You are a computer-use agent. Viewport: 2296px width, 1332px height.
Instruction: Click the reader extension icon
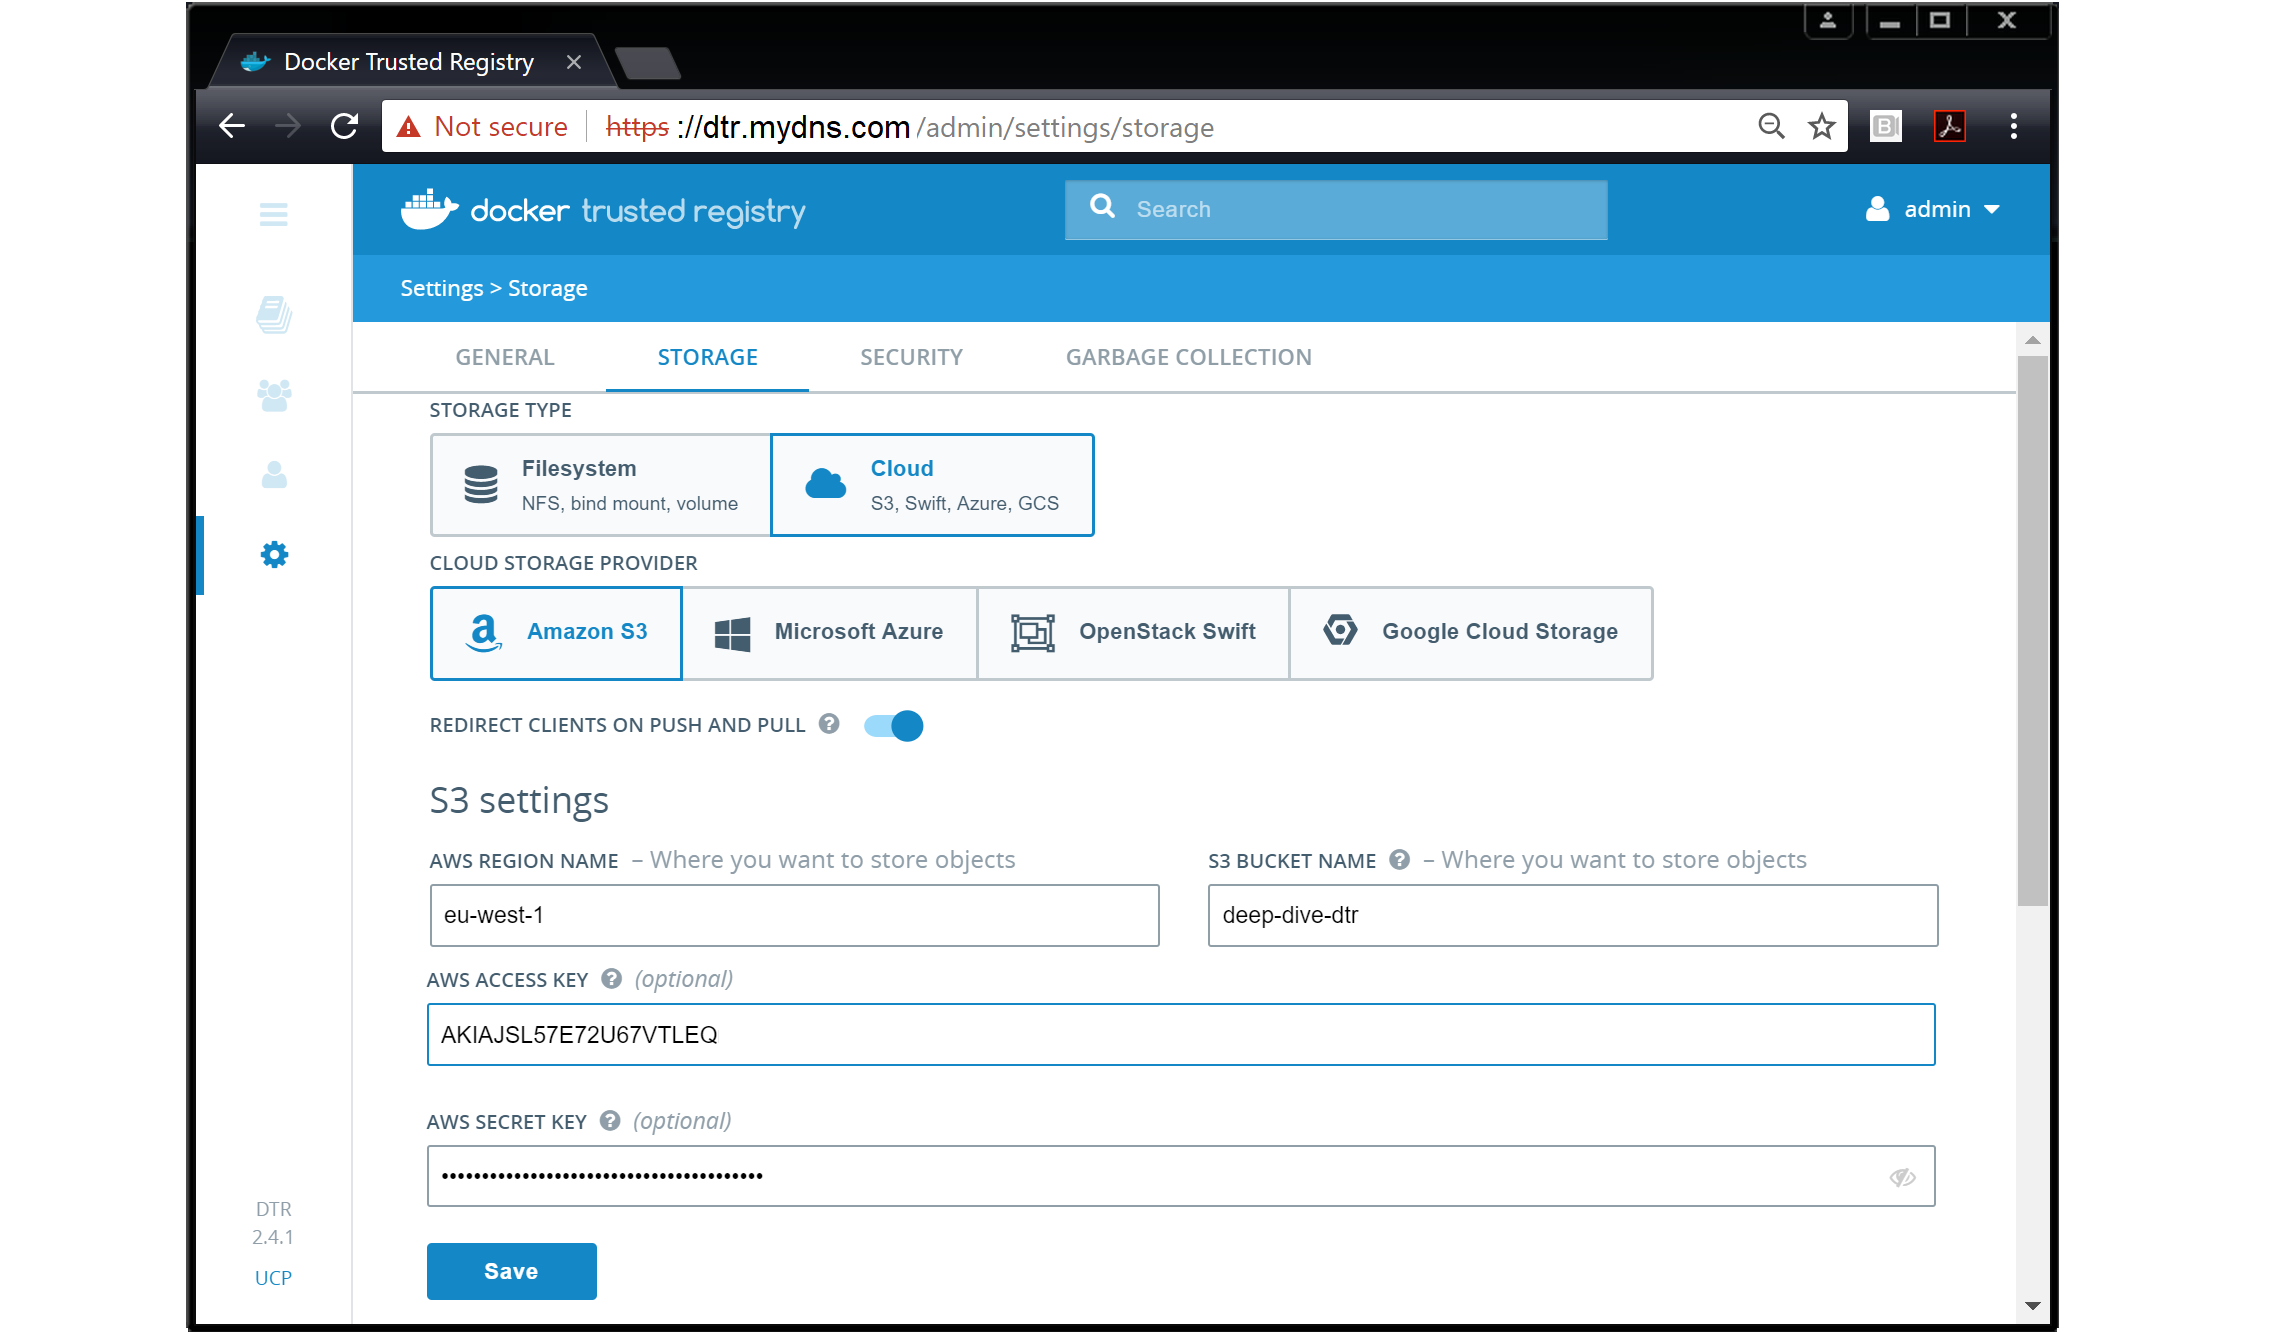(1886, 126)
